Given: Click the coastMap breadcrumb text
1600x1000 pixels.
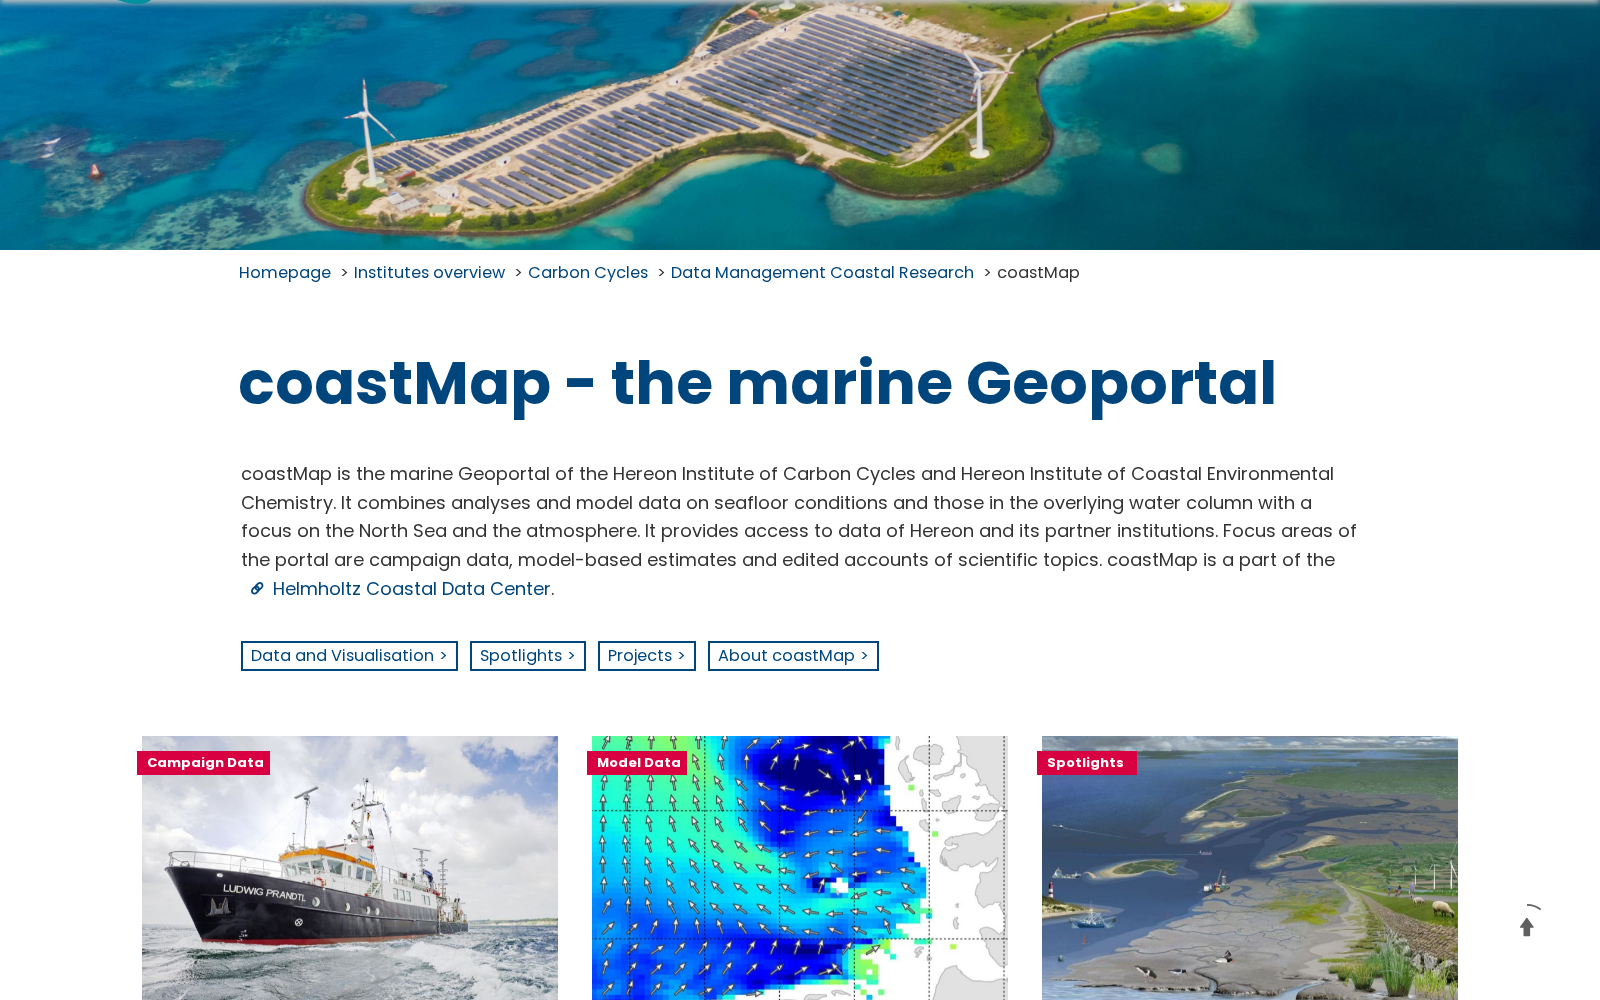Looking at the screenshot, I should pos(1038,273).
